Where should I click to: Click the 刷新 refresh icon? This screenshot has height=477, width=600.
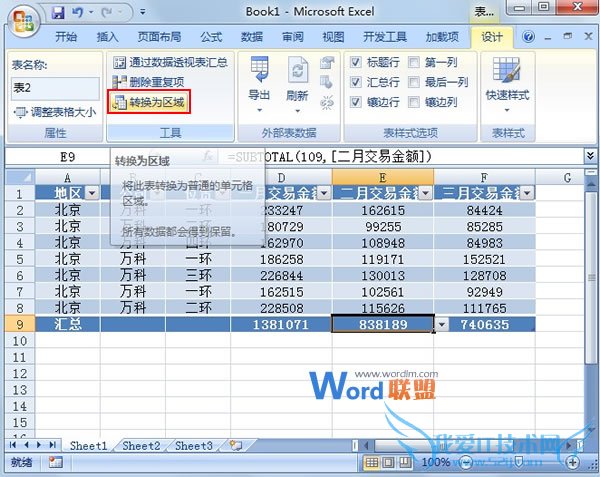(x=297, y=70)
